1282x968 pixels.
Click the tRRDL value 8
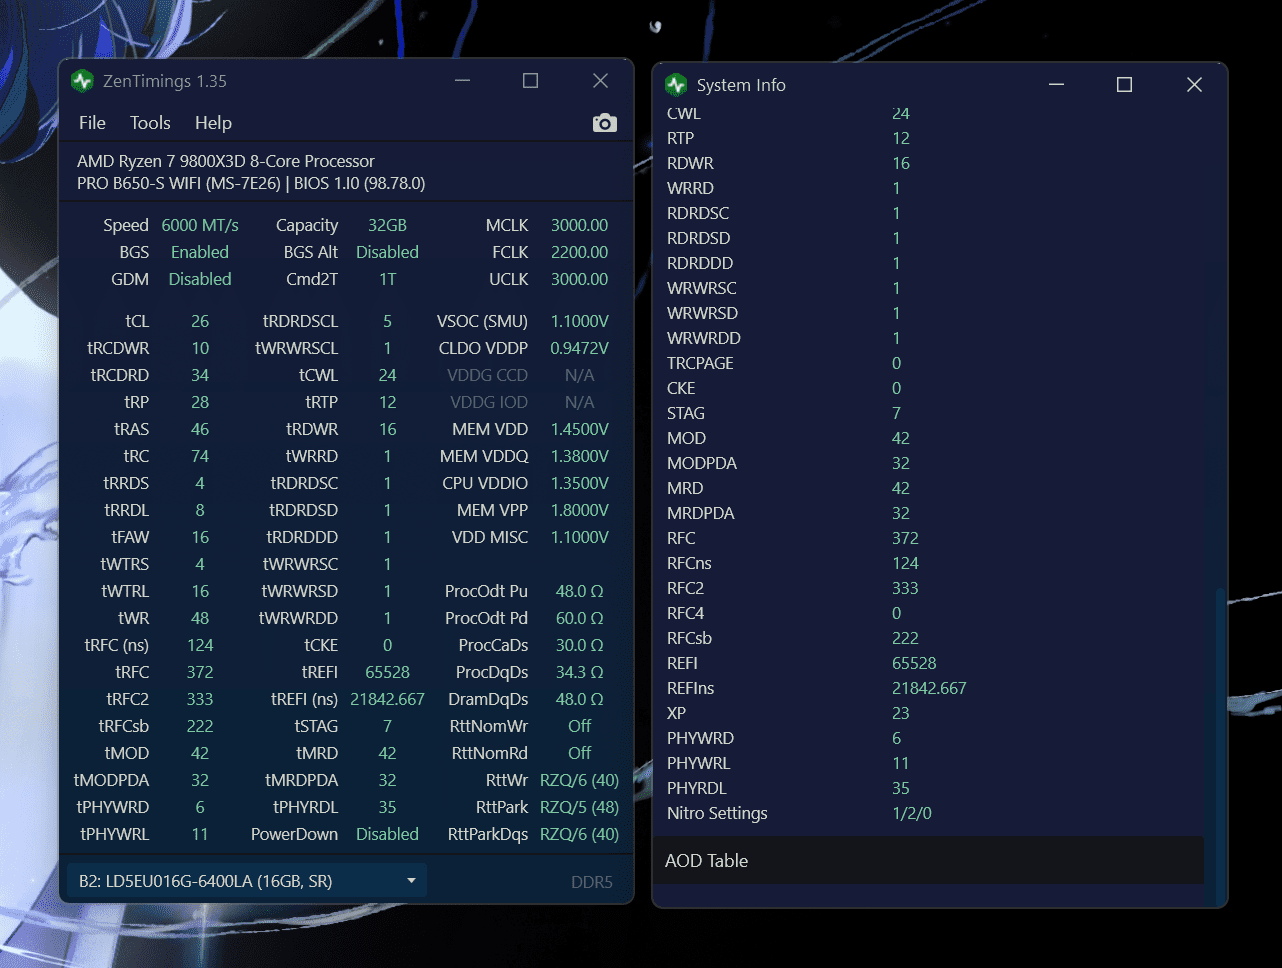point(200,510)
